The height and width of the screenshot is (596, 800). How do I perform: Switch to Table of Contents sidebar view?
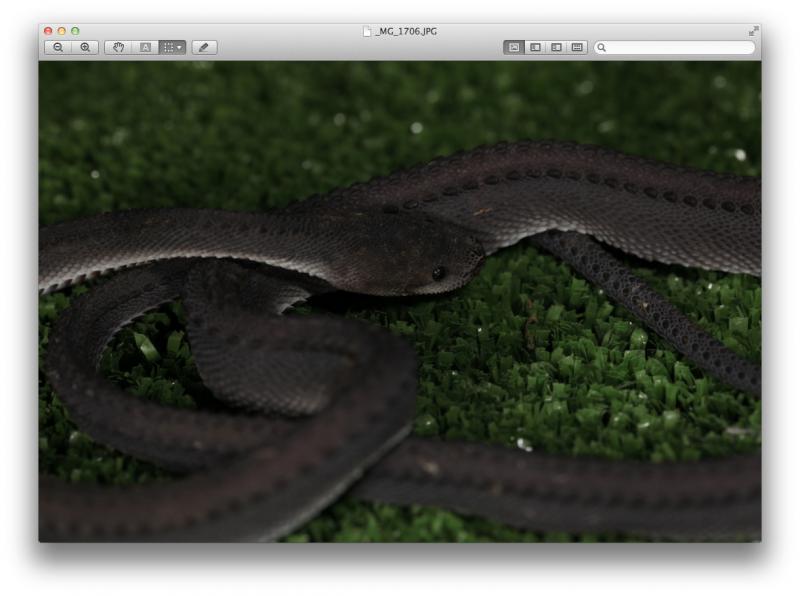point(556,47)
